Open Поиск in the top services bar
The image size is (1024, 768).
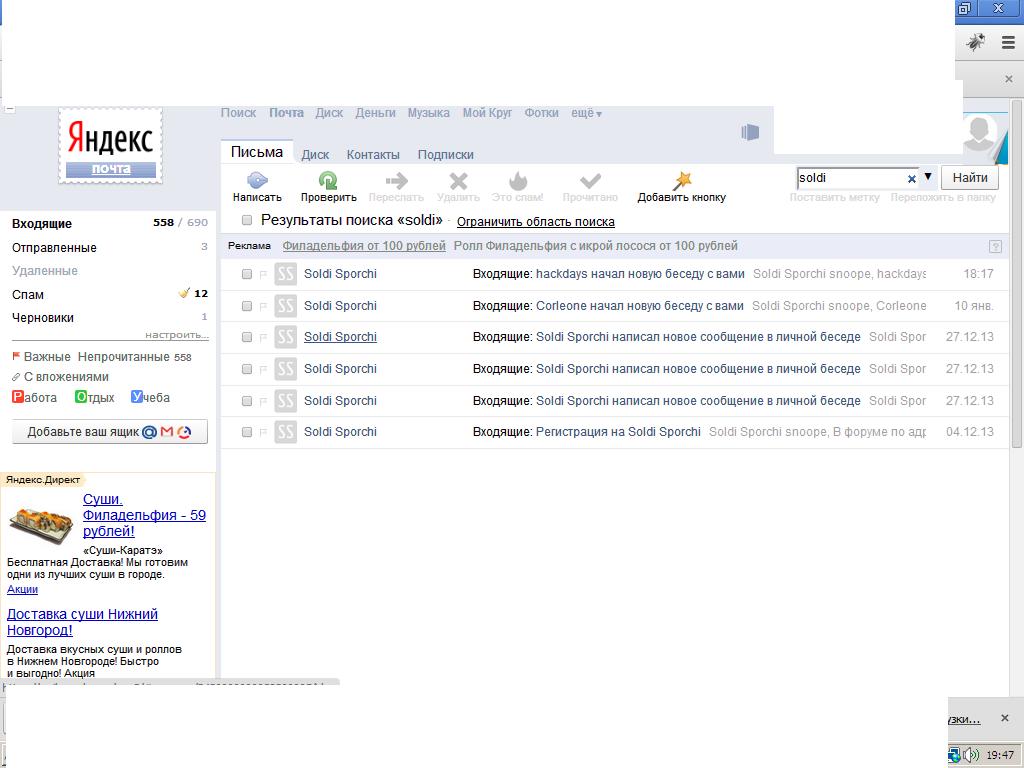point(238,113)
